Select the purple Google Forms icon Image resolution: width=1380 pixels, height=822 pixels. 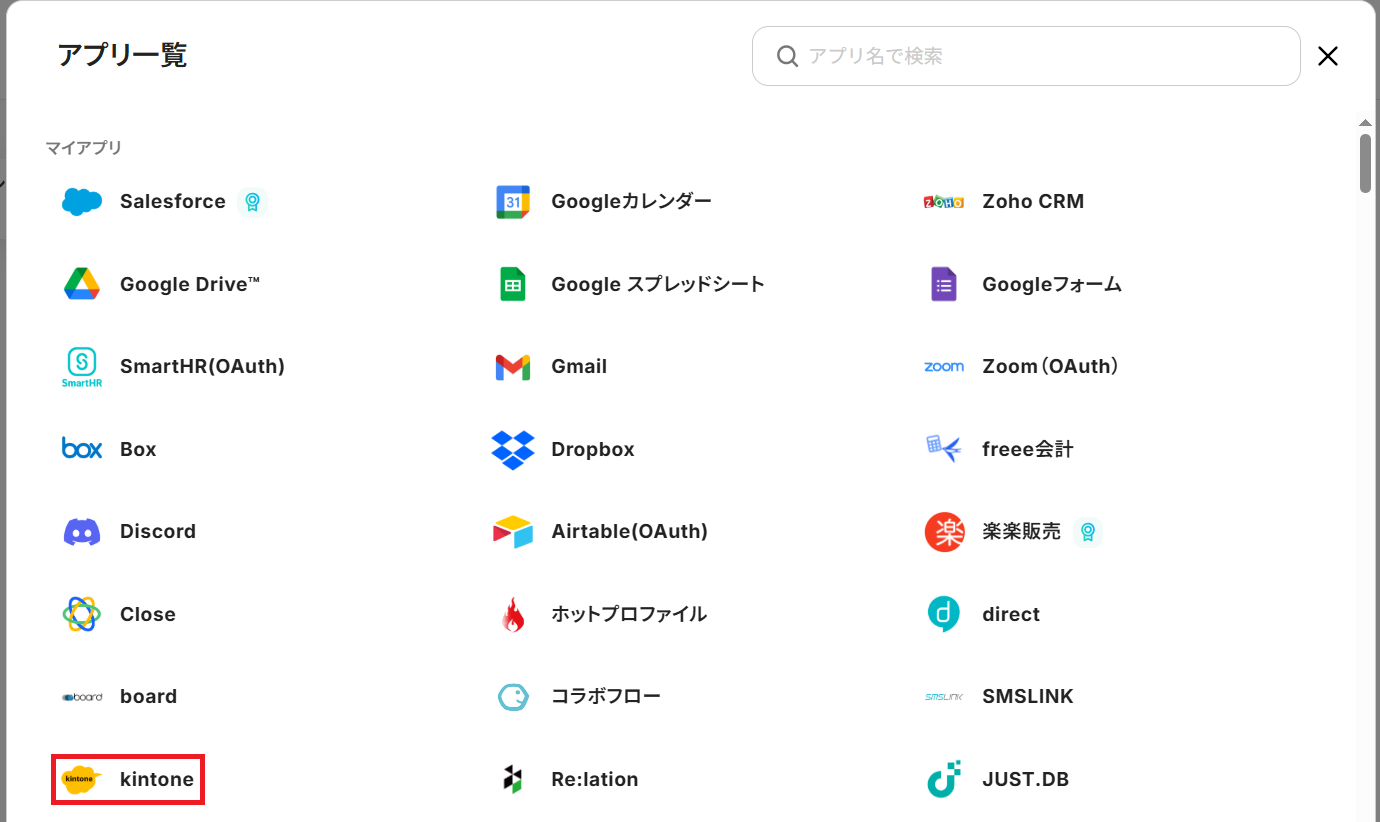[x=944, y=284]
